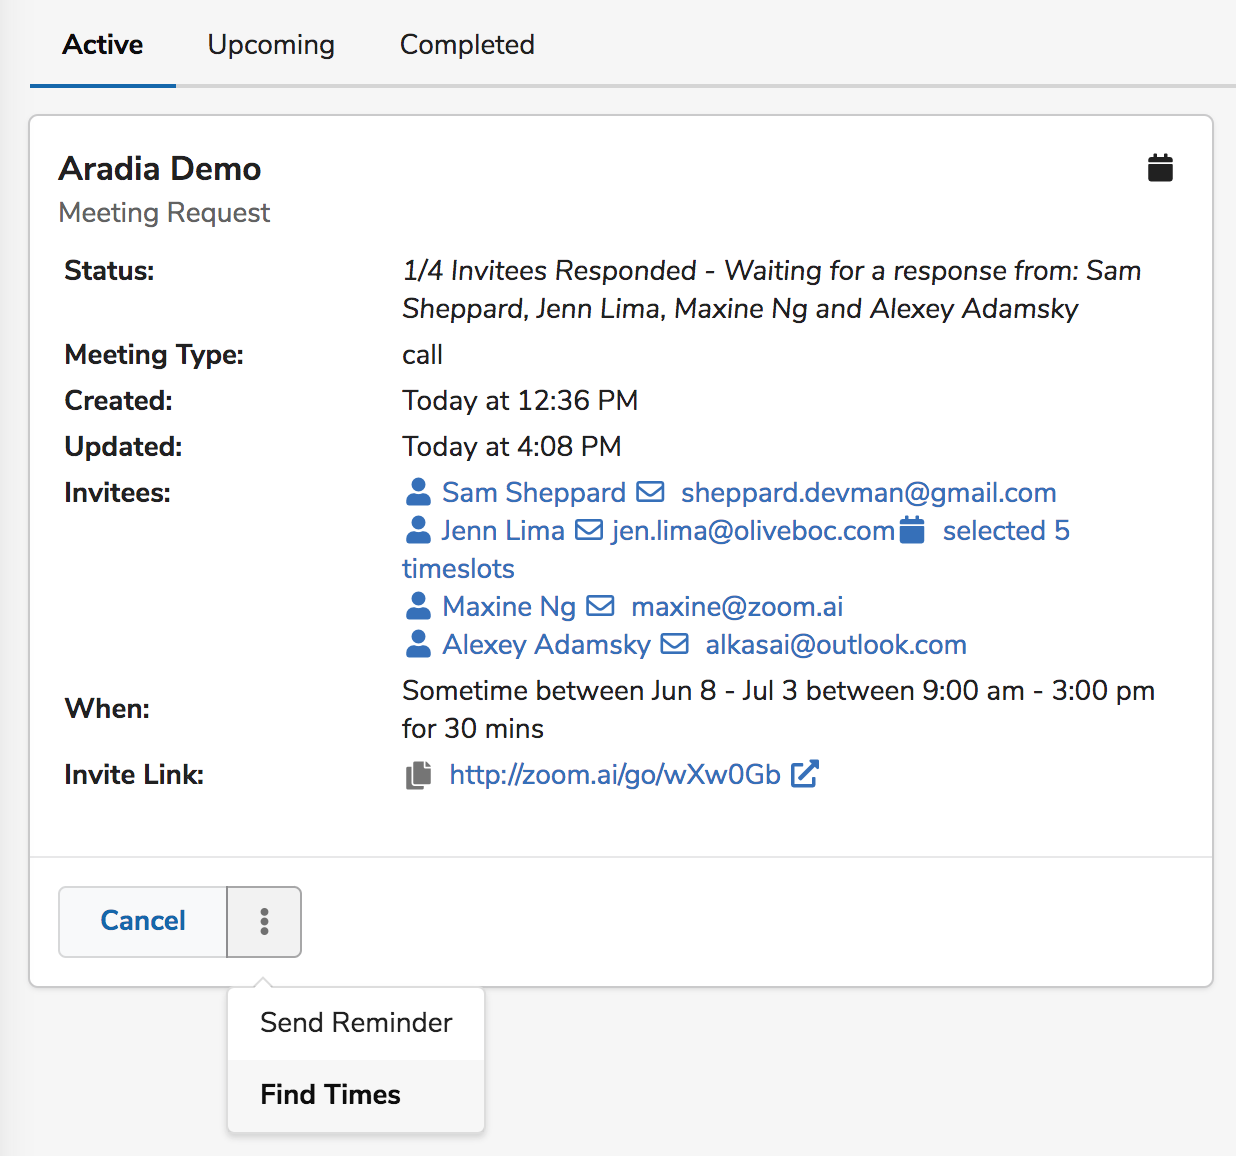Screen dimensions: 1236x1156
Task: Toggle the three-dot more actions dropdown
Action: [264, 921]
